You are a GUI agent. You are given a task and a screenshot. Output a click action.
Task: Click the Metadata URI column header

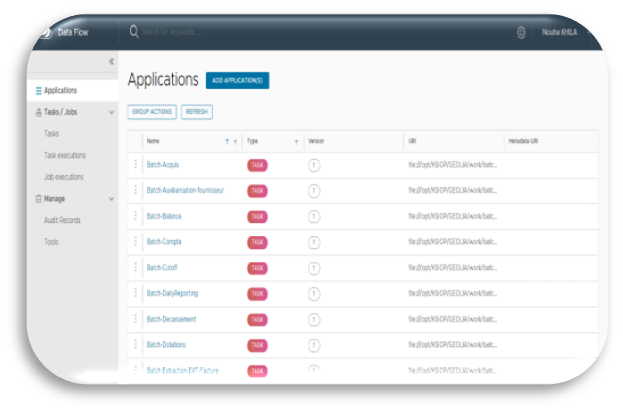point(523,141)
